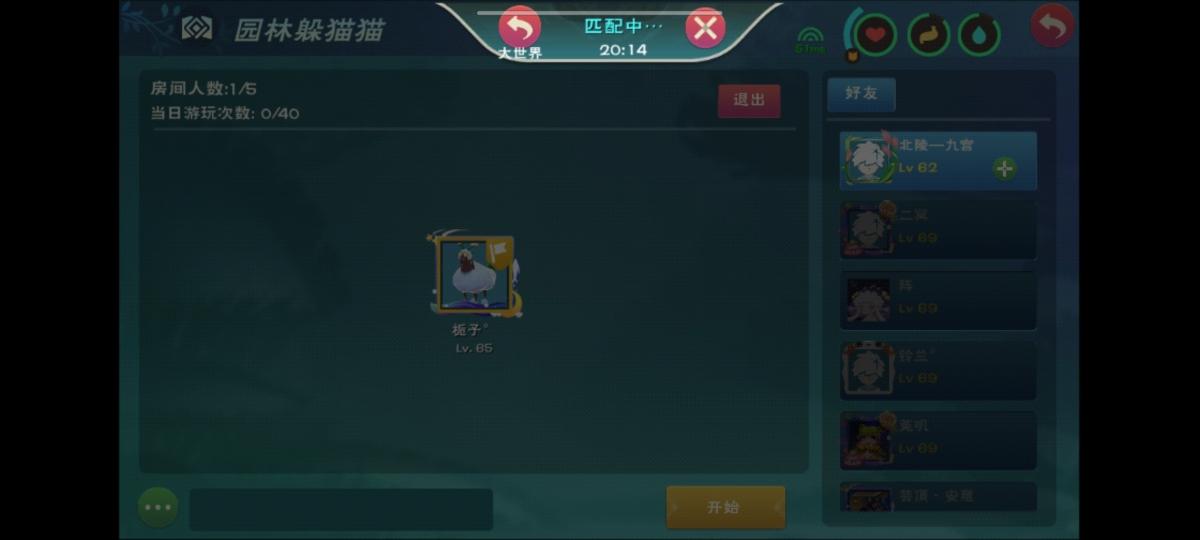Select friend 二冥 in the friends list
The height and width of the screenshot is (540, 1200).
pos(938,230)
